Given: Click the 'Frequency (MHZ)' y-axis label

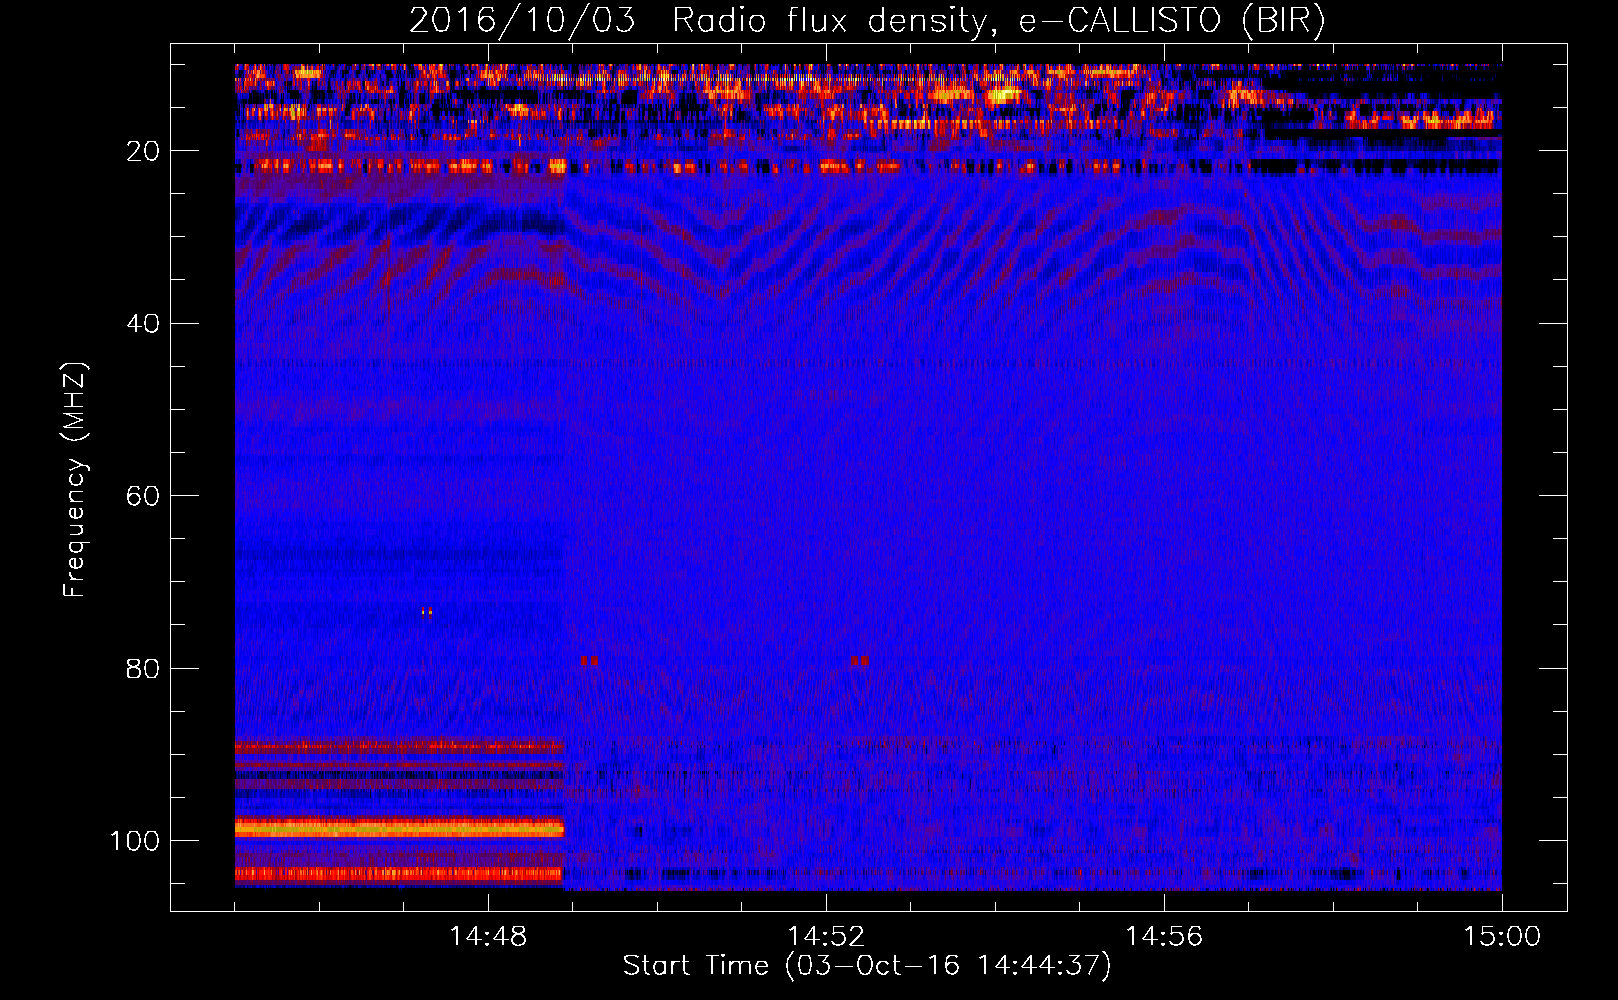Looking at the screenshot, I should coord(75,479).
